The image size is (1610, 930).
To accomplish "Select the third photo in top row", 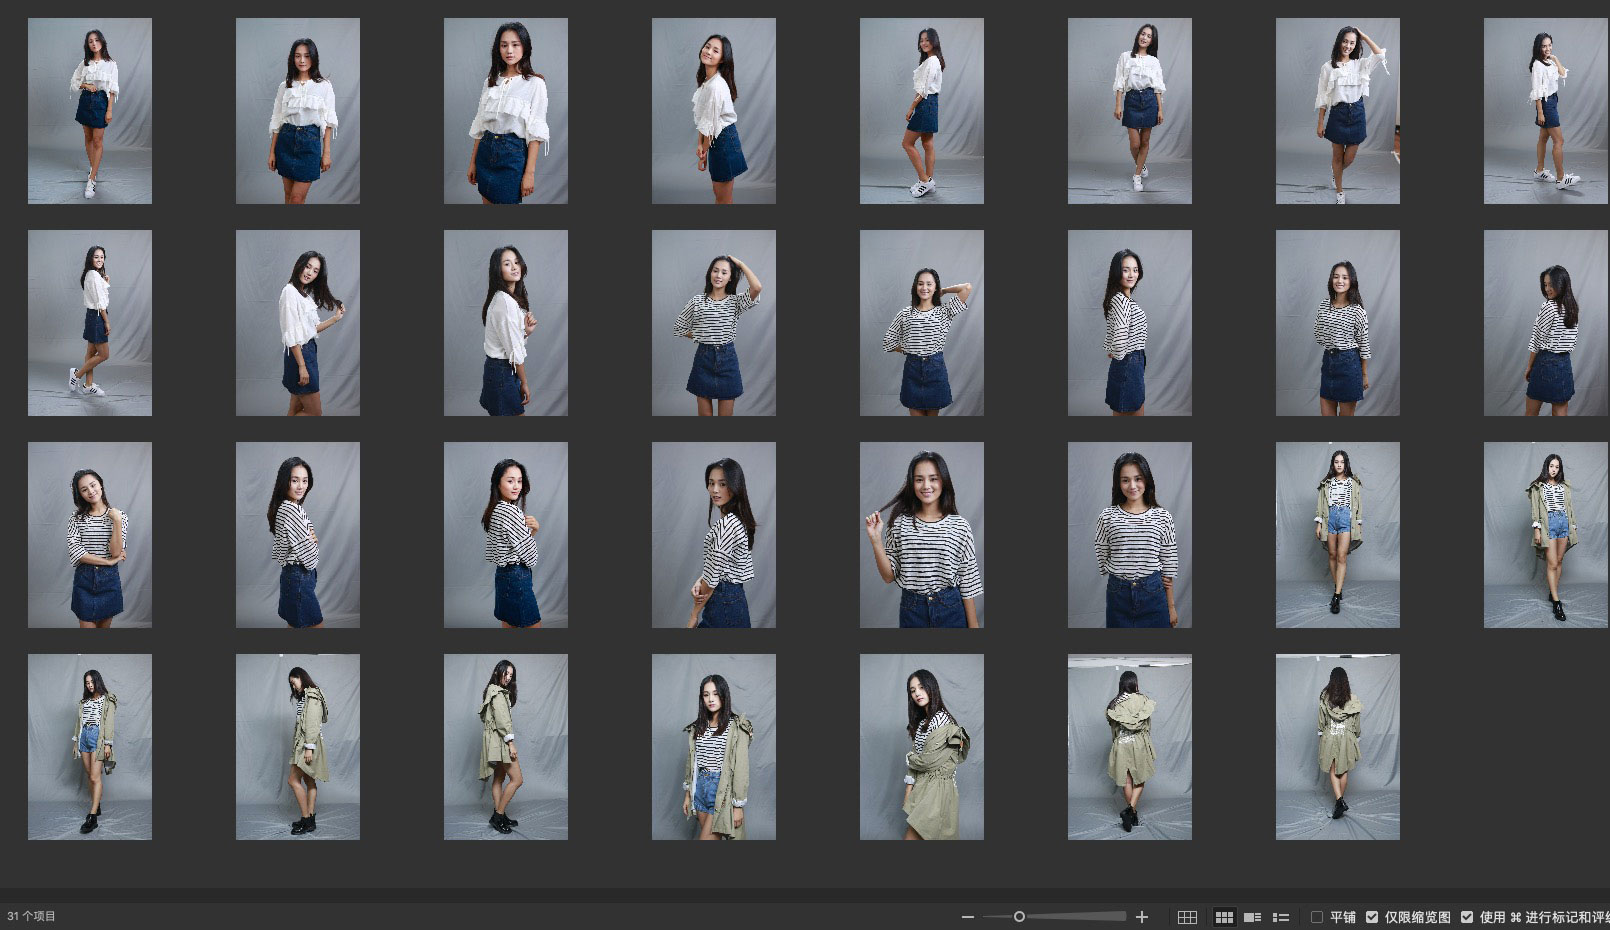I will click(x=505, y=111).
